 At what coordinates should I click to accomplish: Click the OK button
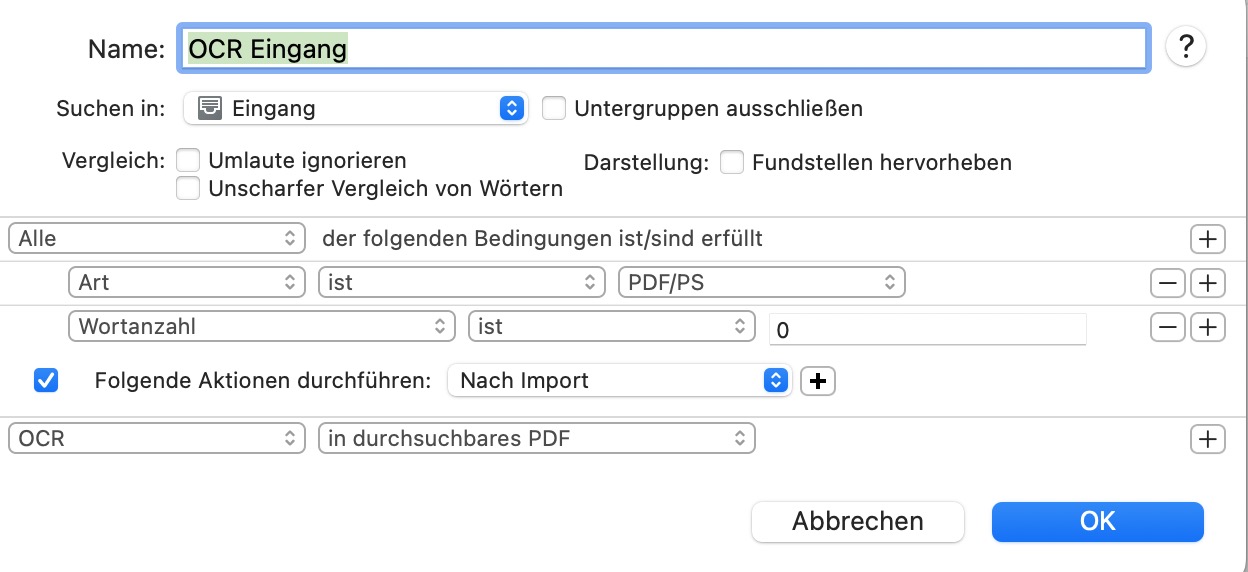1097,521
